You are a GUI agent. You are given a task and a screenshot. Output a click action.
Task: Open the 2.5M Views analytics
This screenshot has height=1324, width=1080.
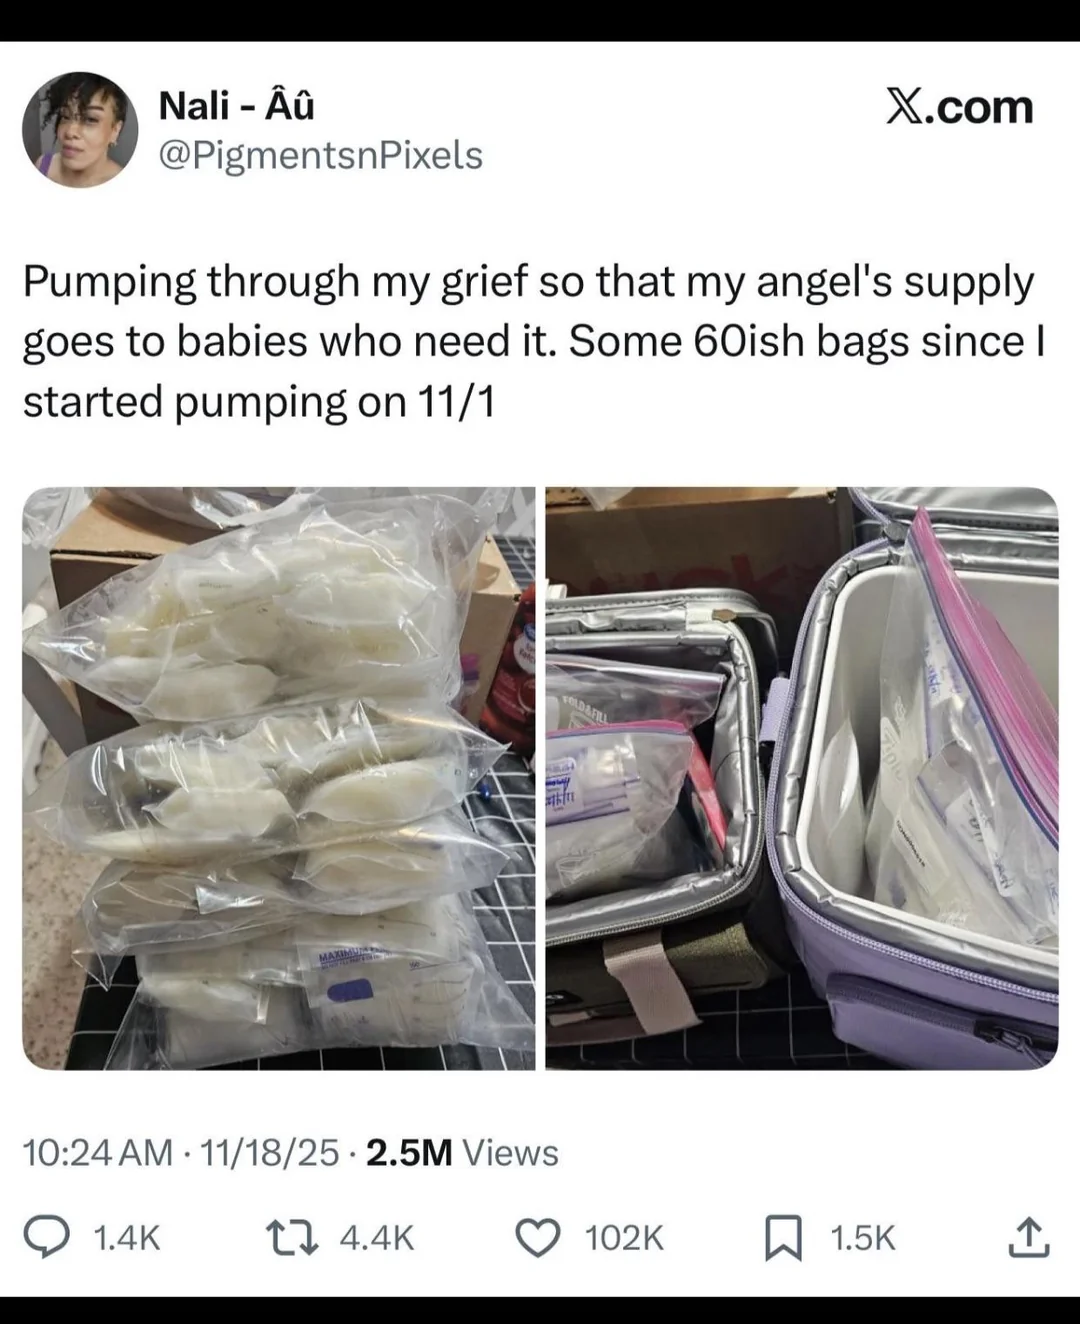pyautogui.click(x=462, y=1153)
